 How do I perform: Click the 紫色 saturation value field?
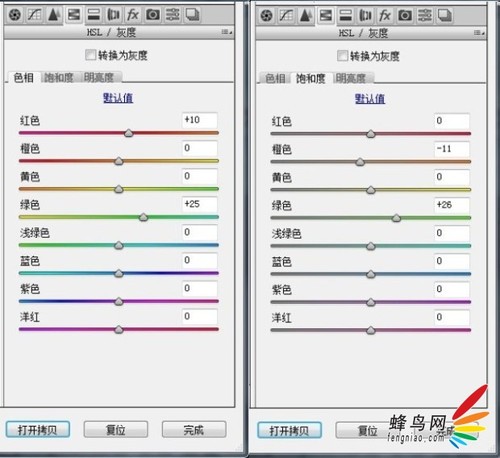(452, 289)
